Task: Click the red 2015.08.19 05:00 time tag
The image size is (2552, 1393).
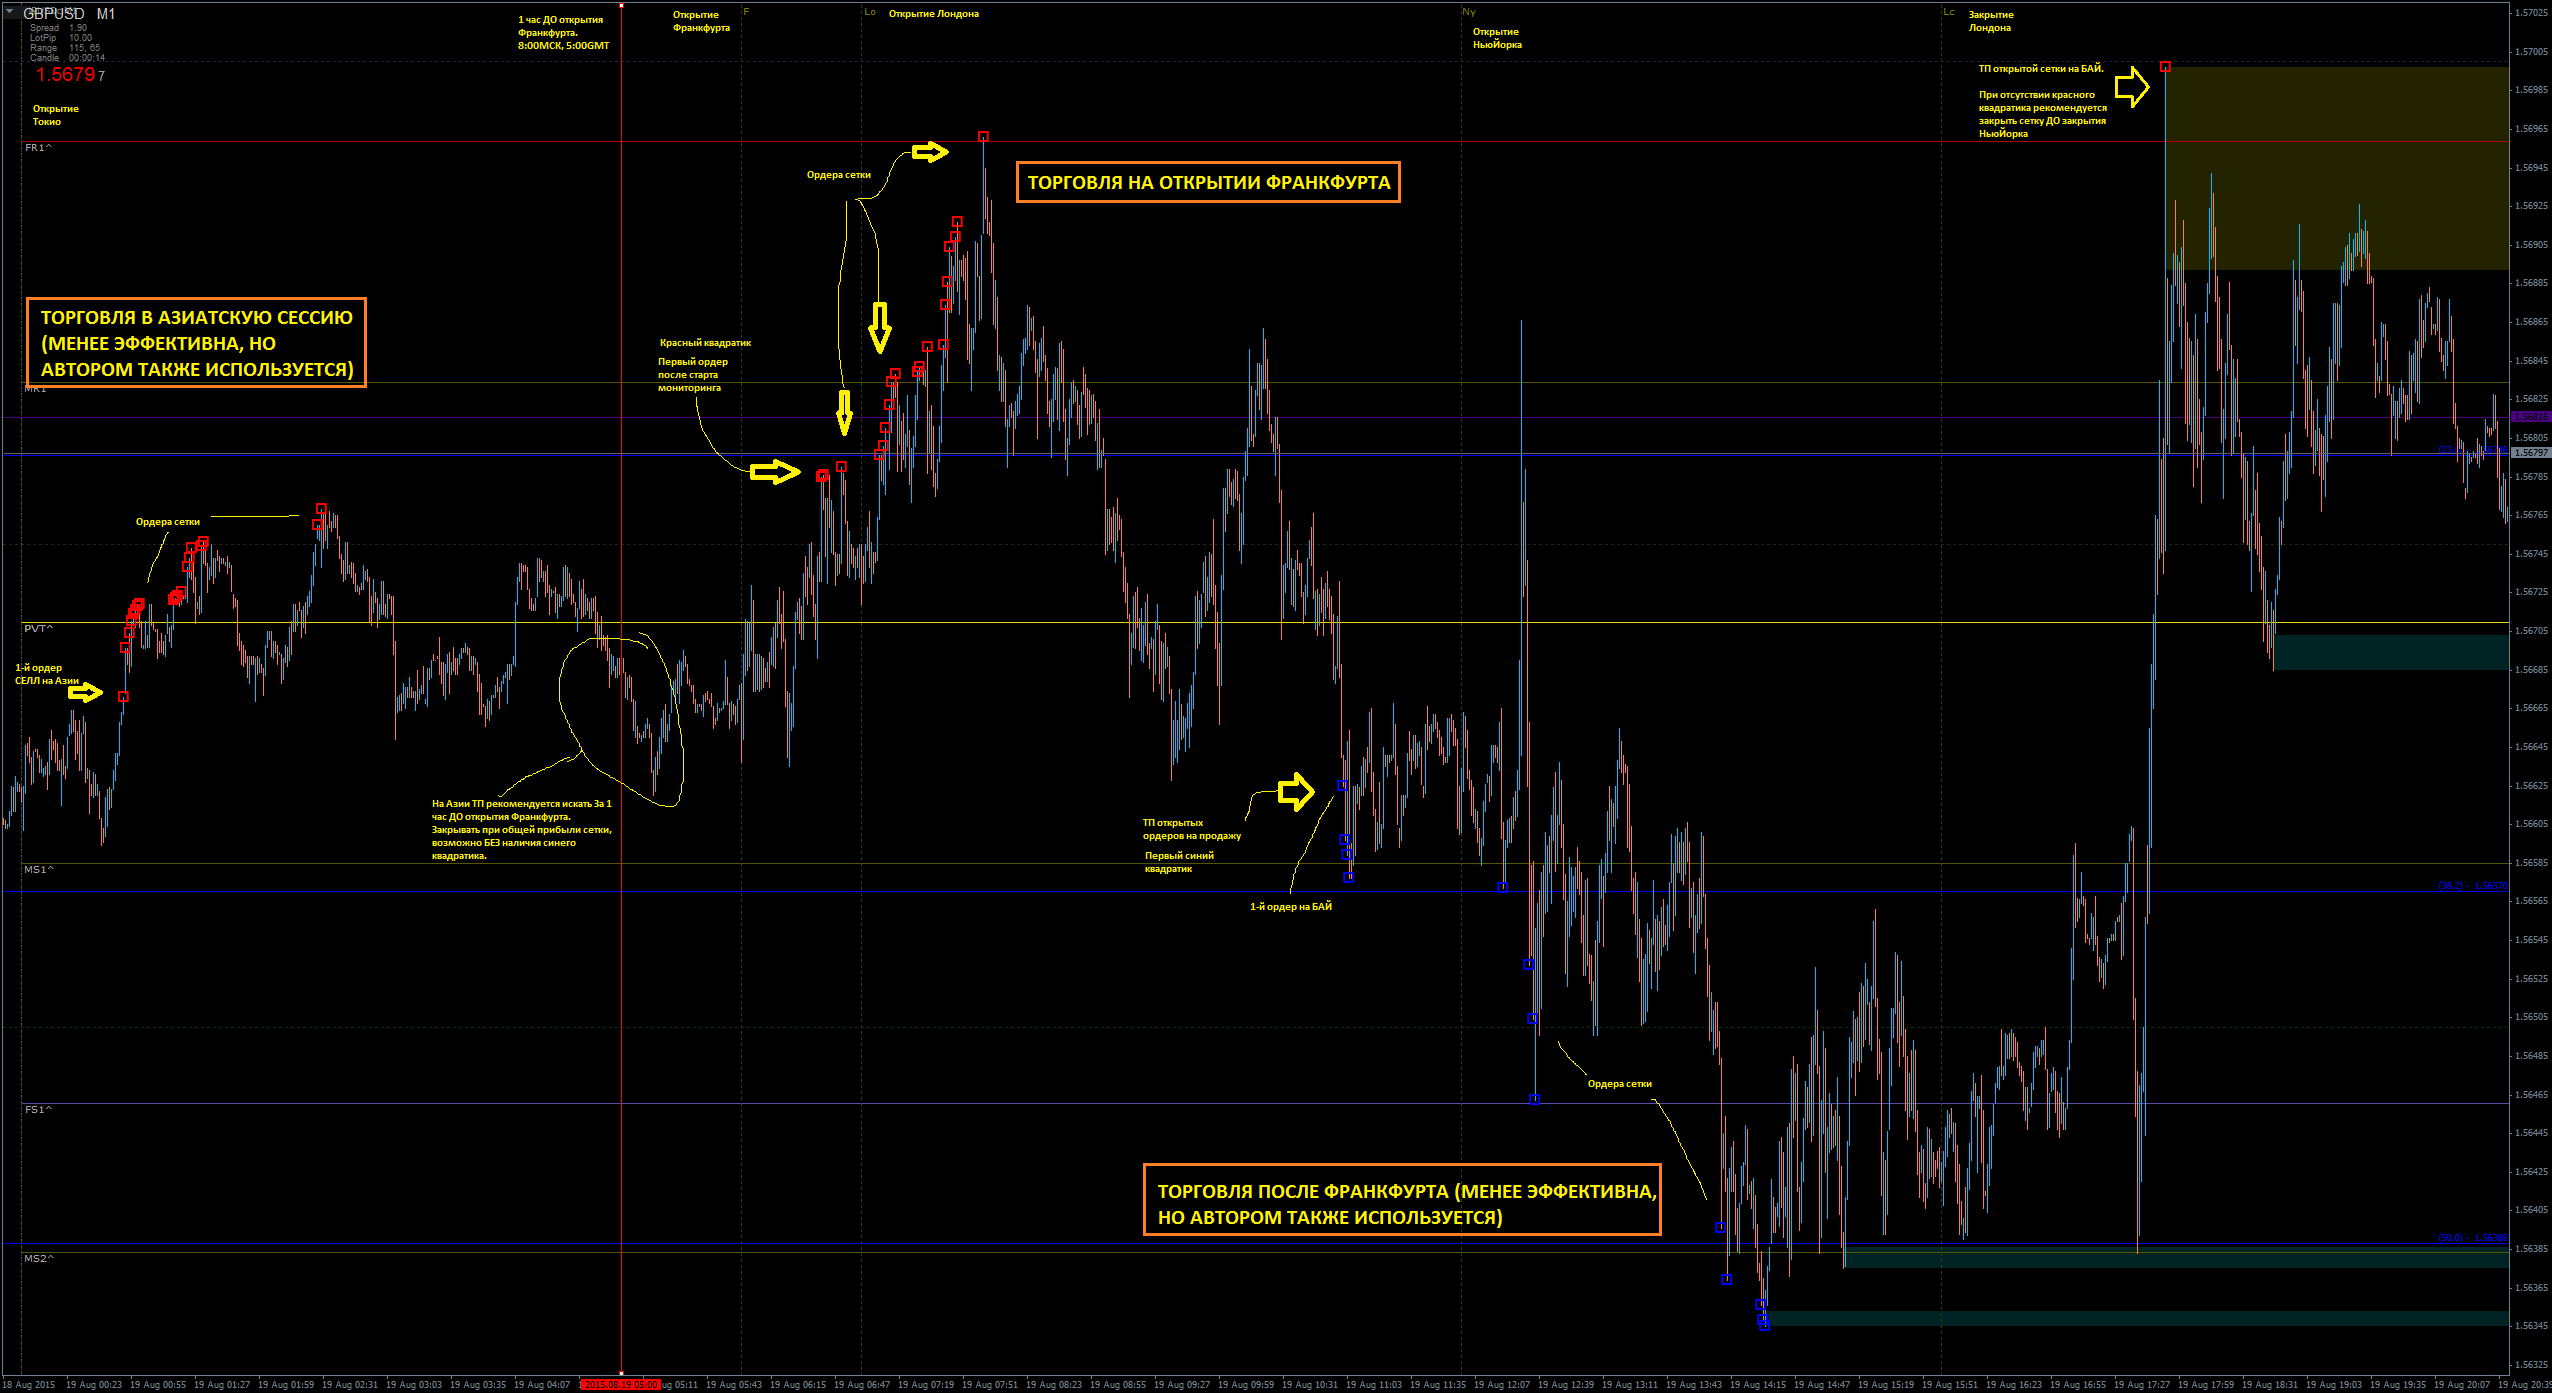Action: (x=621, y=1385)
